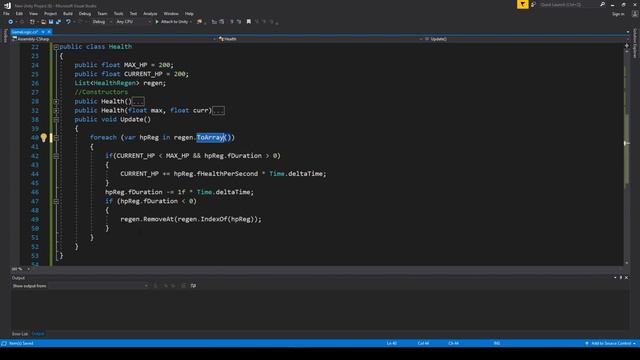Open the Solution Explorer side tab

pyautogui.click(x=635, y=43)
